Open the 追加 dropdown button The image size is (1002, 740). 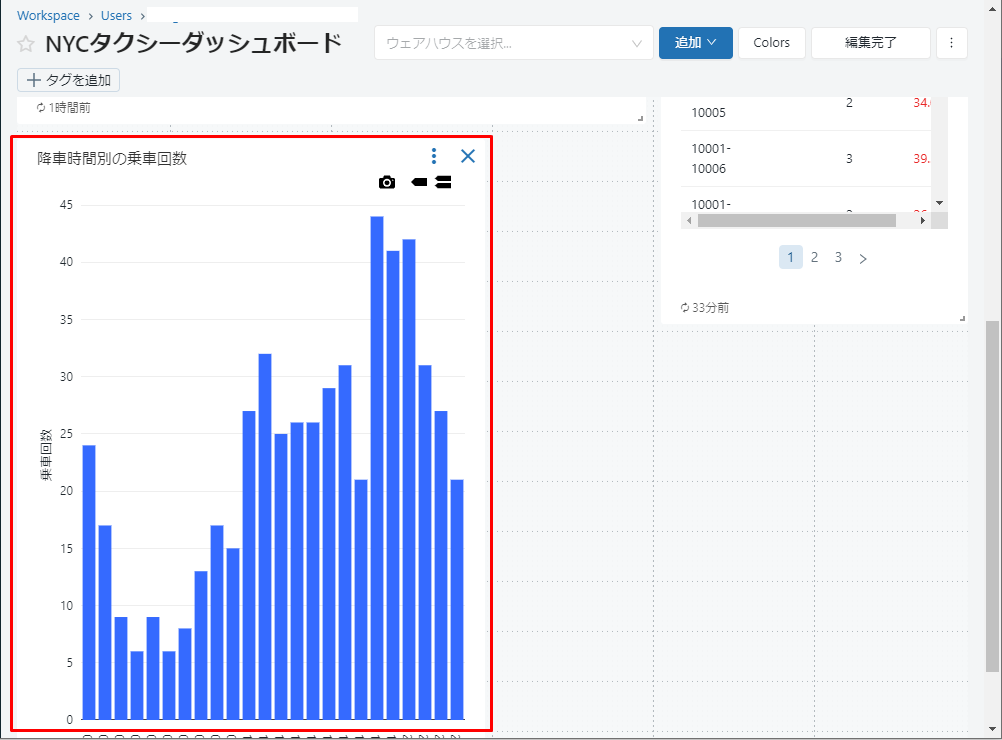695,43
